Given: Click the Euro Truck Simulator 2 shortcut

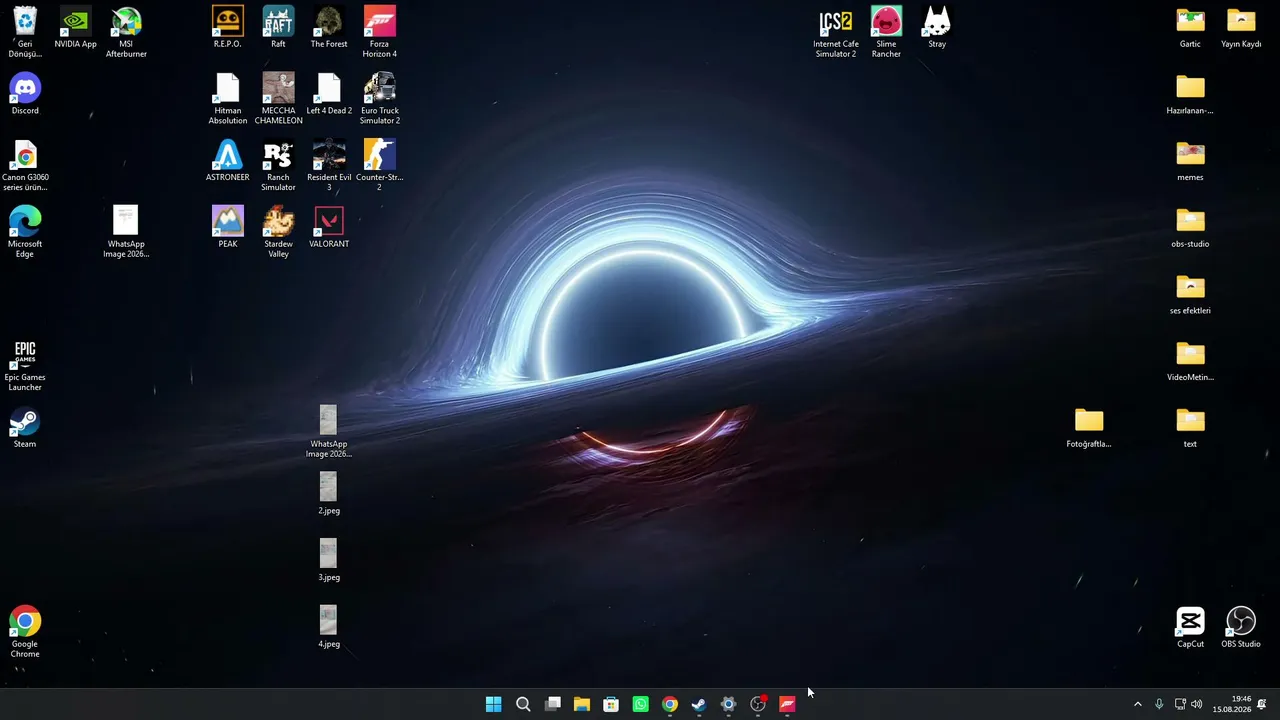Looking at the screenshot, I should point(379,99).
